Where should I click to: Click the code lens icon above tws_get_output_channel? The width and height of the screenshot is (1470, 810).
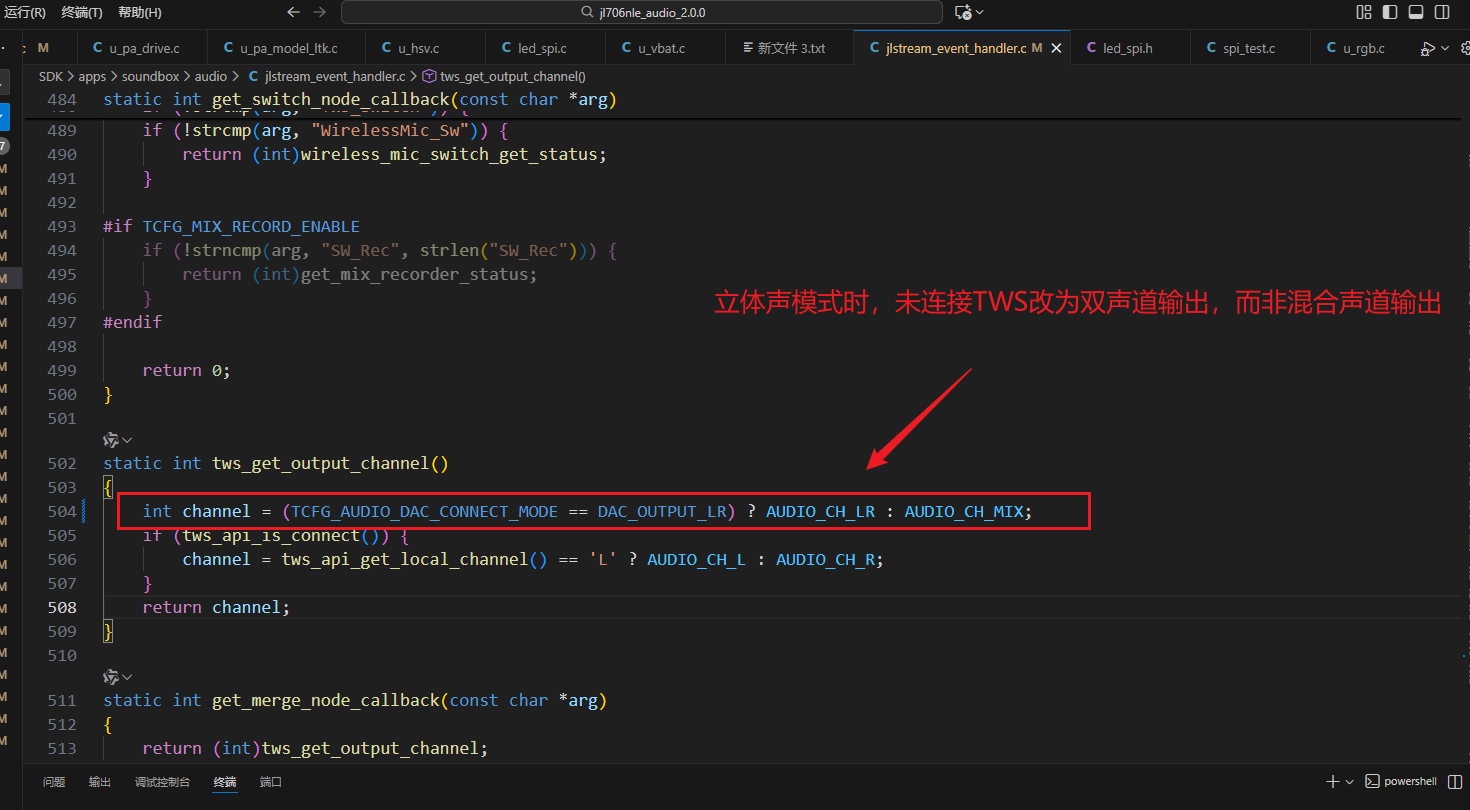[x=111, y=440]
